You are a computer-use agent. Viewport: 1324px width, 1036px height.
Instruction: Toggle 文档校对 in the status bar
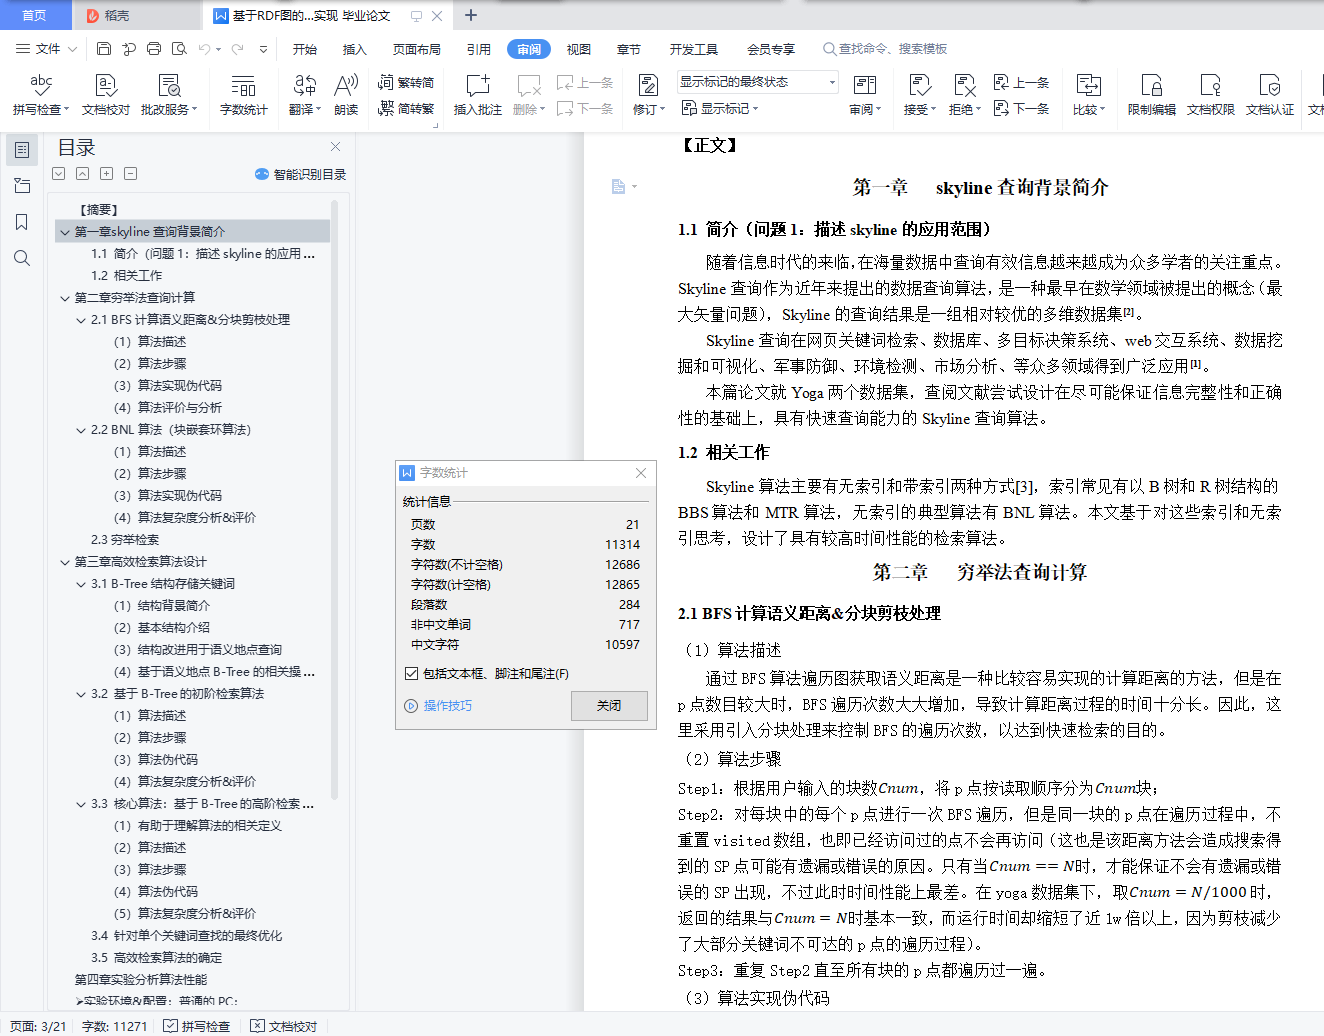point(283,1026)
